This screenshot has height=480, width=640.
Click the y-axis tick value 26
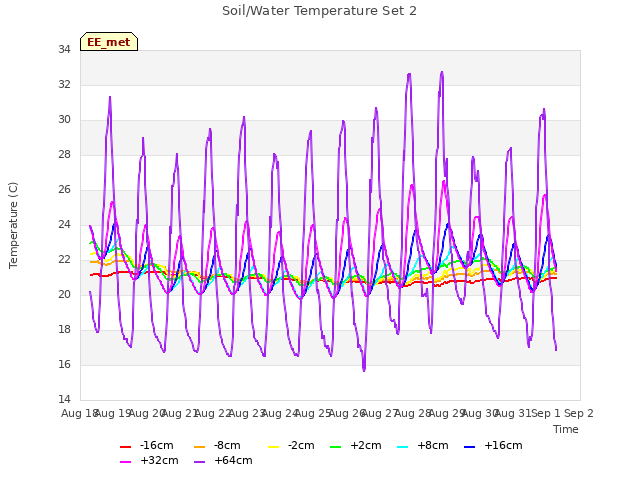(x=64, y=189)
